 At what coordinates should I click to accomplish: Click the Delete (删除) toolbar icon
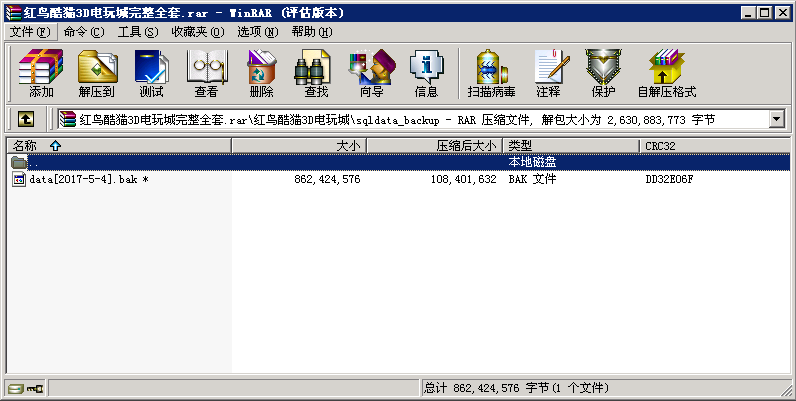261,74
